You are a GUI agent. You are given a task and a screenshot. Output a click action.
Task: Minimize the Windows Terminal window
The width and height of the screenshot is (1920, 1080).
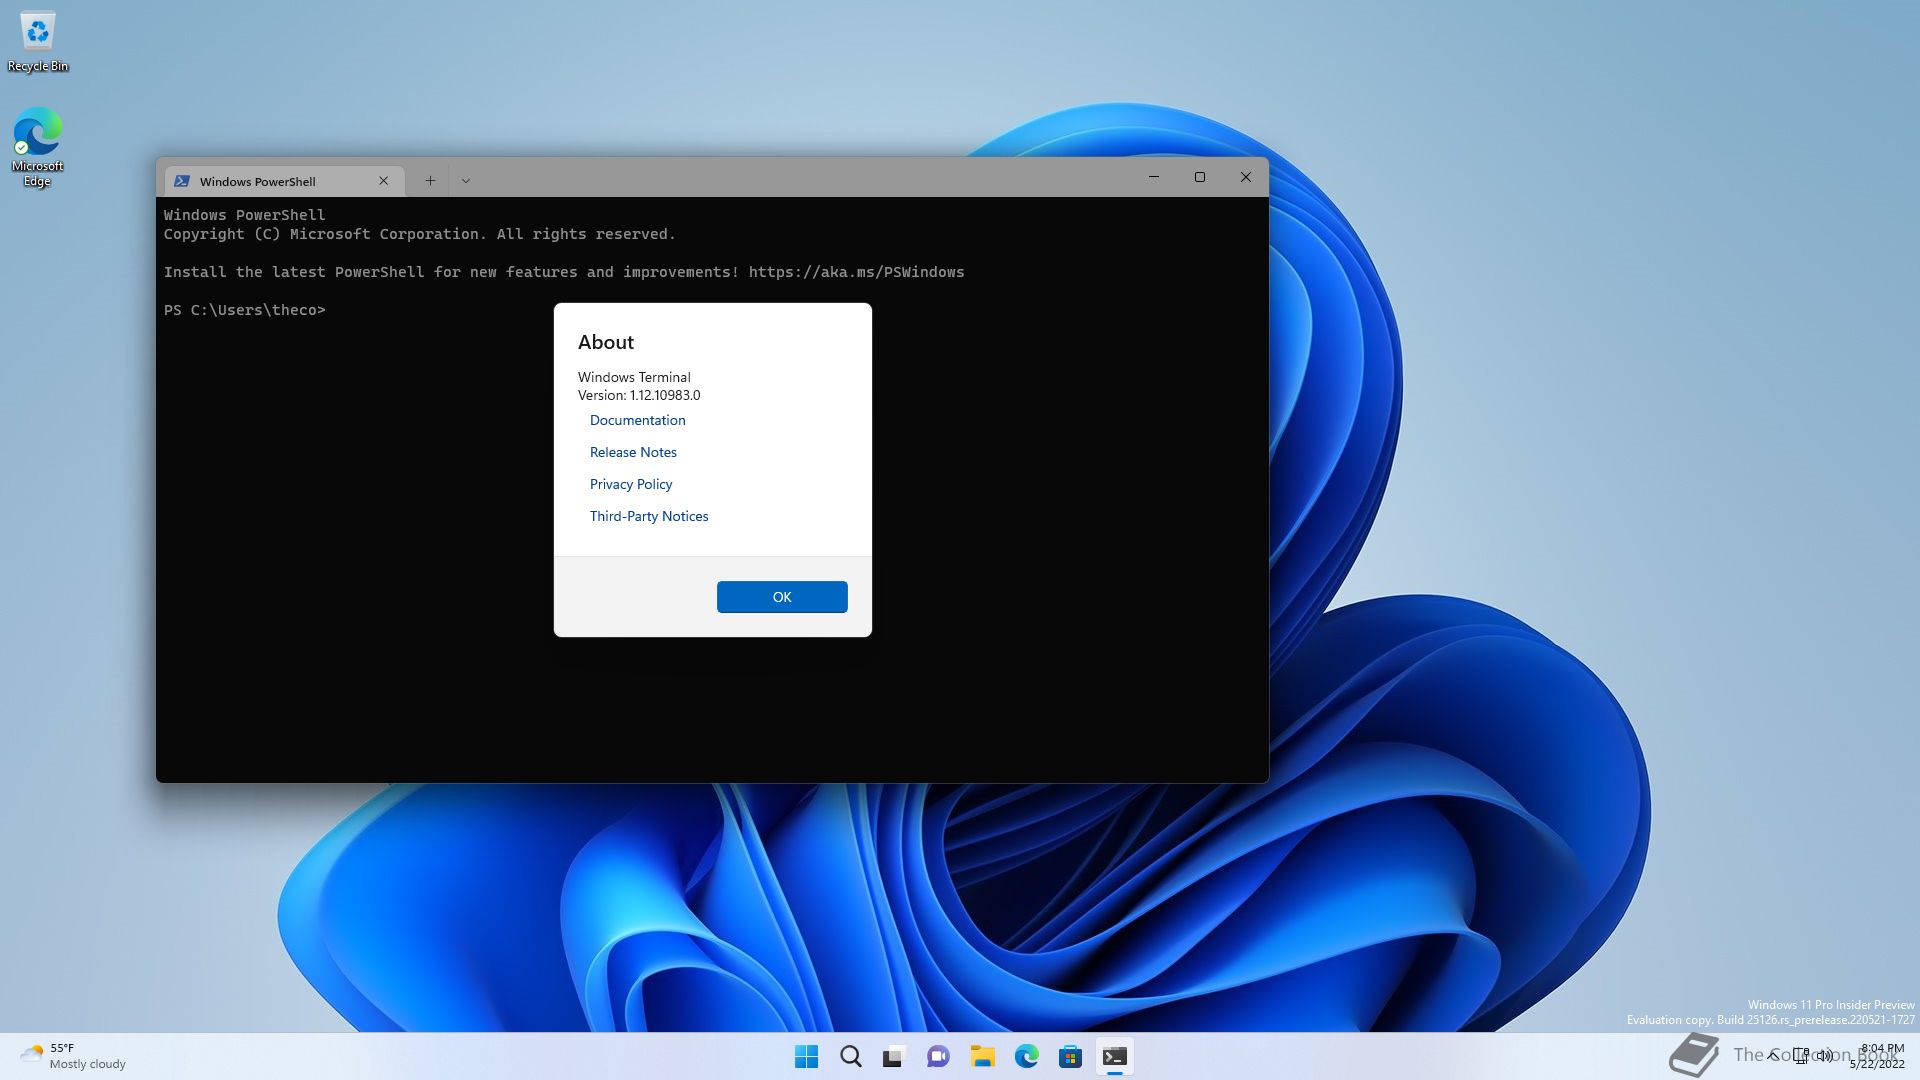[1154, 177]
